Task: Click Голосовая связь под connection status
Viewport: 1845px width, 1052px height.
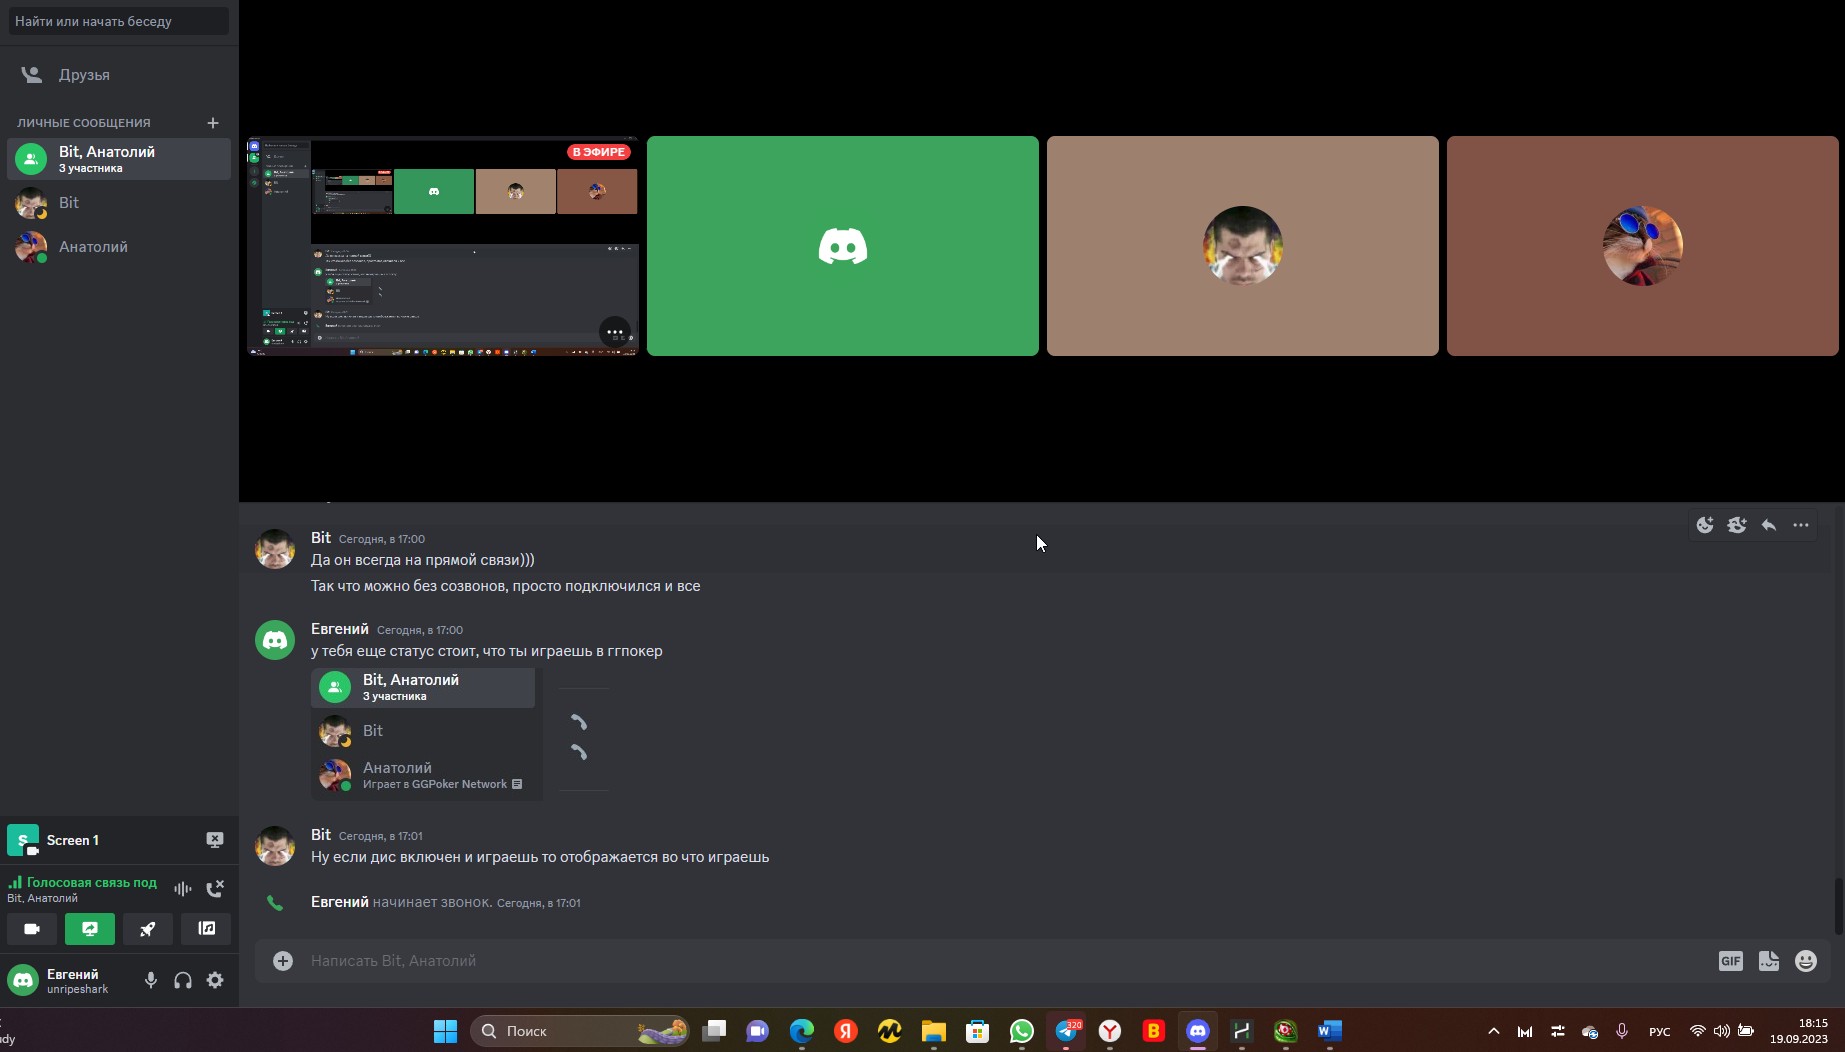Action: [x=92, y=882]
